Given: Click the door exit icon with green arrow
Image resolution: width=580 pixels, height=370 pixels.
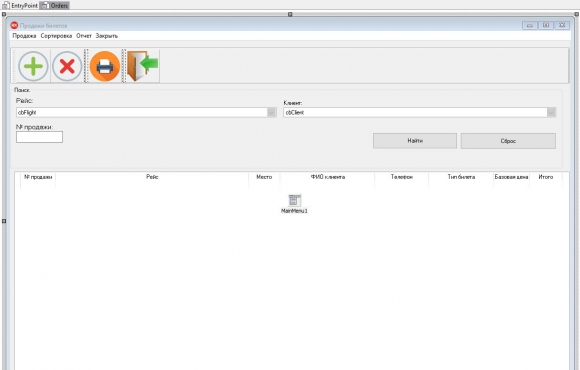Looking at the screenshot, I should (x=142, y=66).
